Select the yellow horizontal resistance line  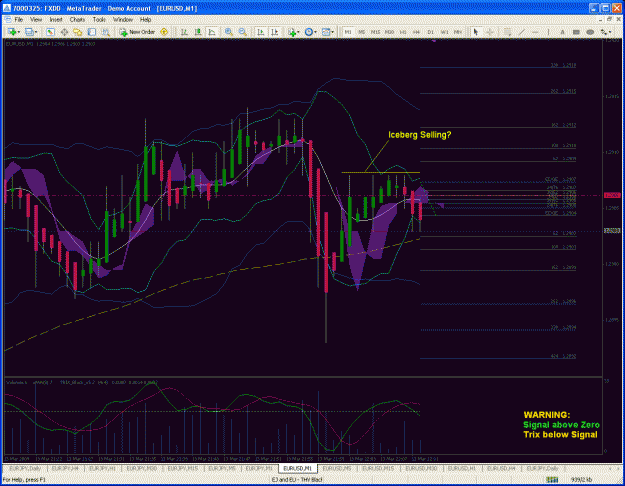click(x=381, y=173)
